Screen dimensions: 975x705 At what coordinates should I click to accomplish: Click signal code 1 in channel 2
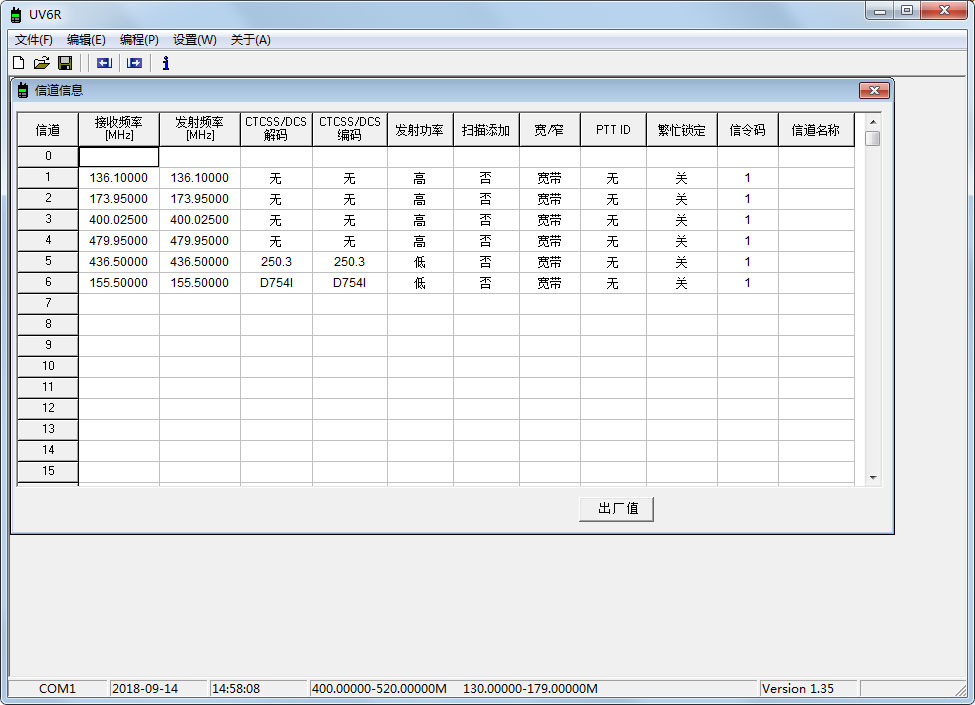click(747, 199)
